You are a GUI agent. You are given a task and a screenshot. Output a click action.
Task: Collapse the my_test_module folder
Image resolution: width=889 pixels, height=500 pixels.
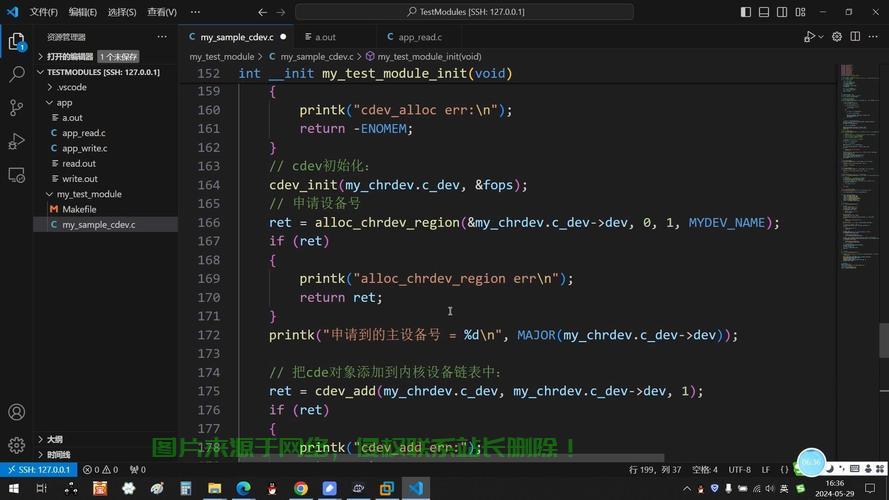[x=88, y=194]
